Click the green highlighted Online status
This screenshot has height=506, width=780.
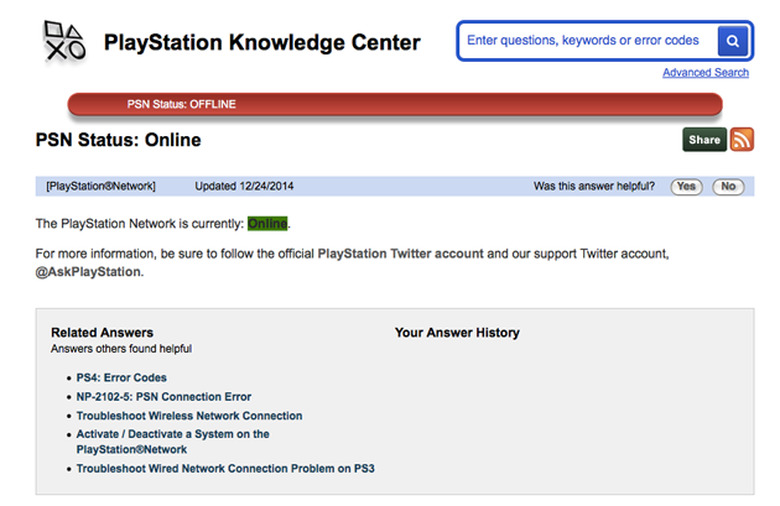click(267, 224)
